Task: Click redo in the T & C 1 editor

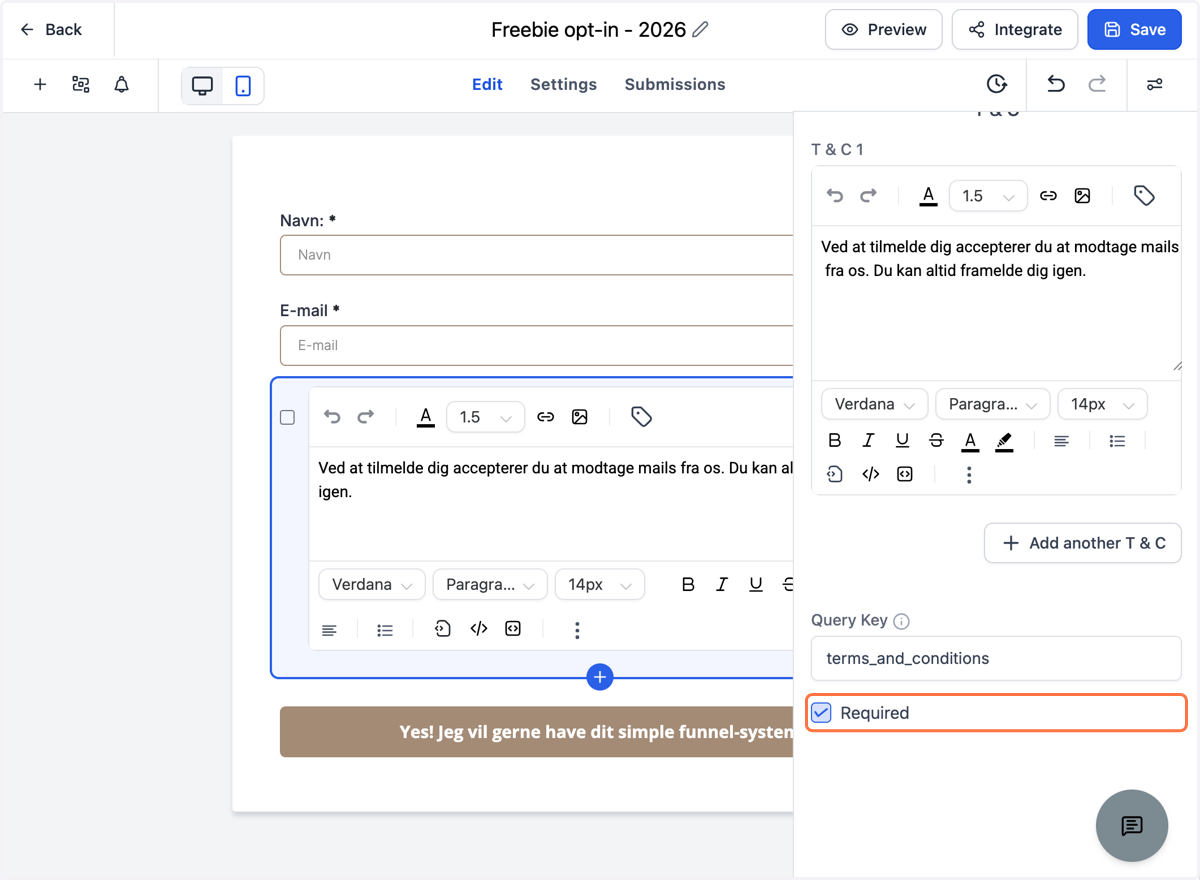Action: point(869,196)
